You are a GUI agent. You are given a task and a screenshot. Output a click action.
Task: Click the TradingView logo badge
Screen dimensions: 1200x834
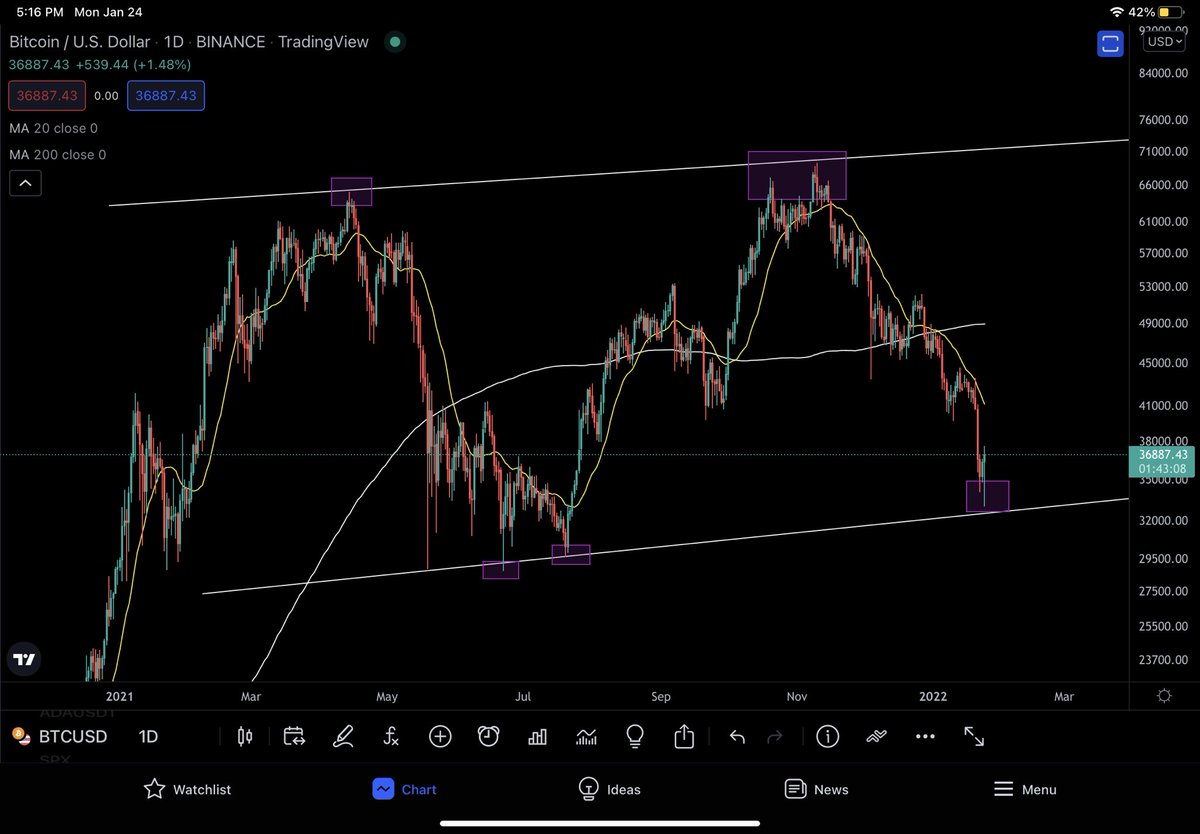(x=25, y=659)
